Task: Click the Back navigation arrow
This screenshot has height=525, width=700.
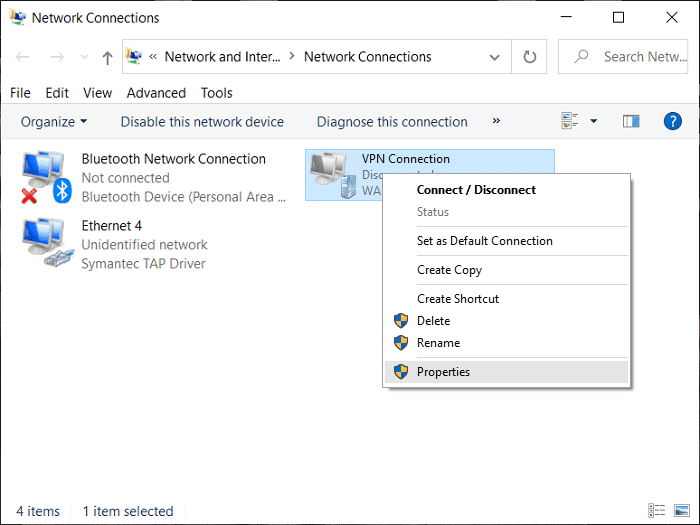Action: [x=22, y=57]
